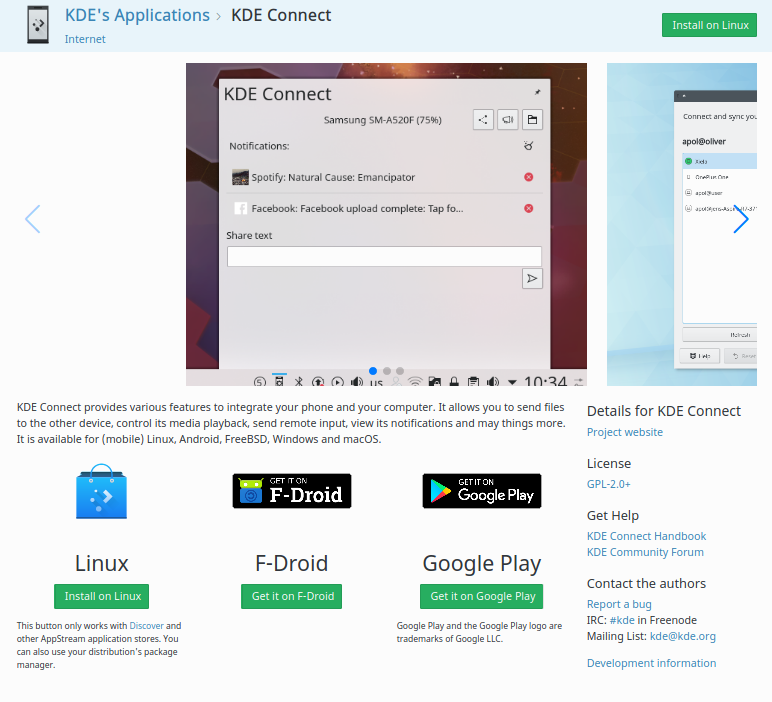772x702 pixels.
Task: Click the browse device folder icon
Action: (532, 120)
